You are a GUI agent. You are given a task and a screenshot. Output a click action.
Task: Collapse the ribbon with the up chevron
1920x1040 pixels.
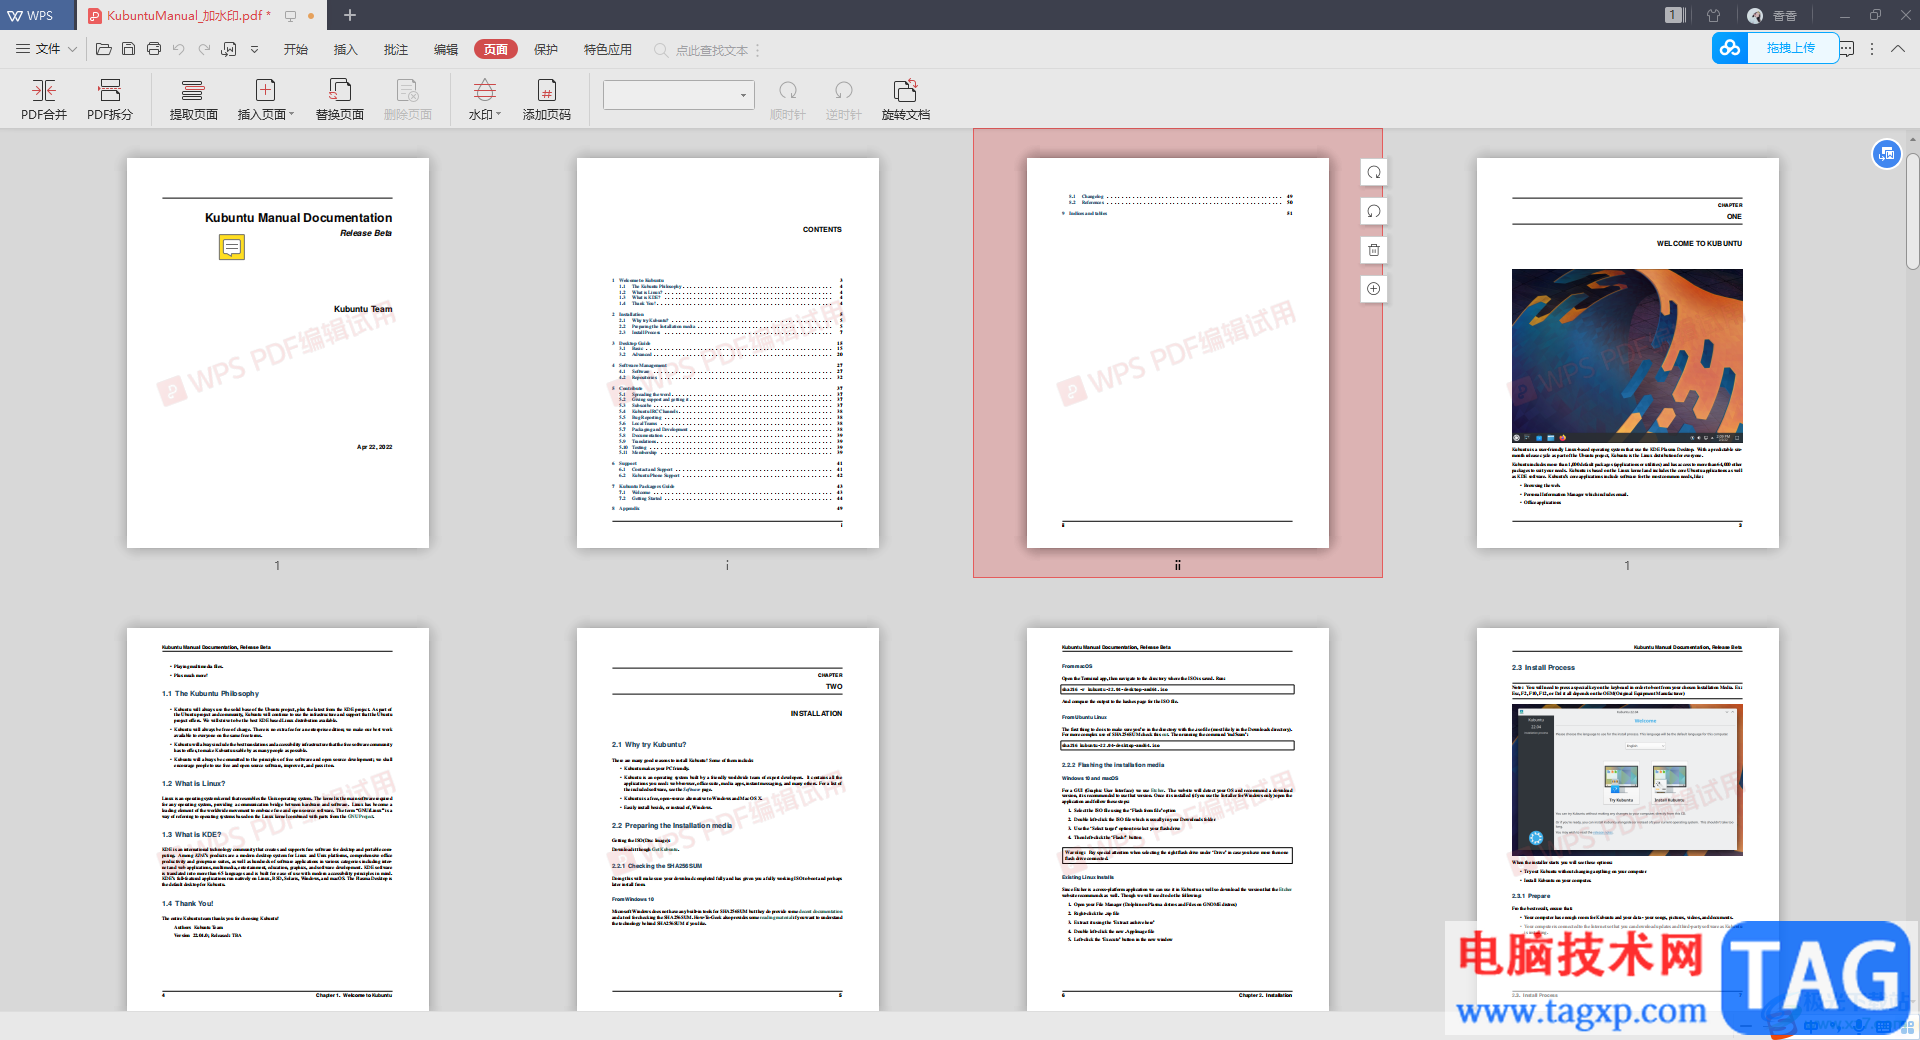pos(1898,49)
